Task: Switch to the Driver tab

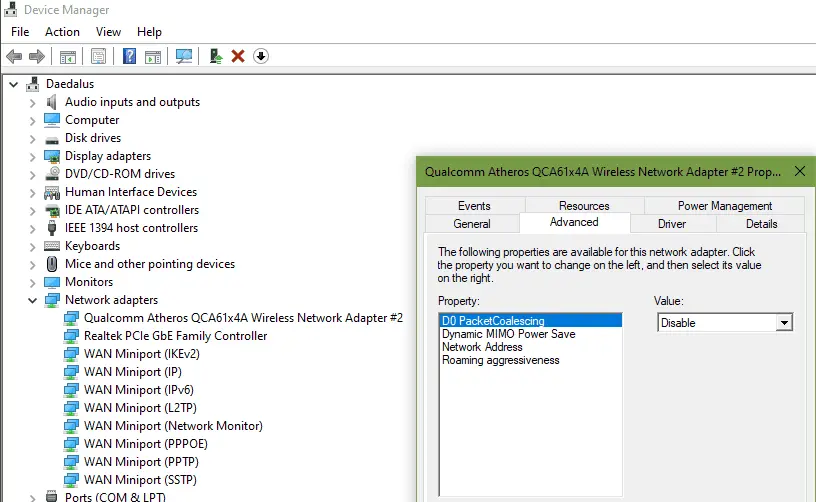Action: tap(672, 224)
